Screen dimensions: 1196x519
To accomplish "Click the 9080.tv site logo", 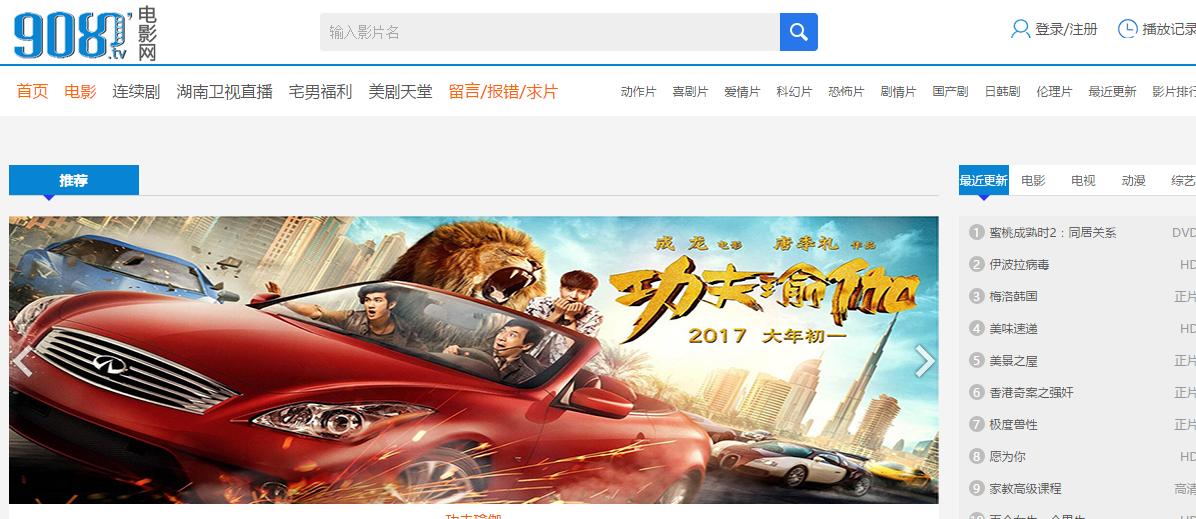I will coord(85,34).
